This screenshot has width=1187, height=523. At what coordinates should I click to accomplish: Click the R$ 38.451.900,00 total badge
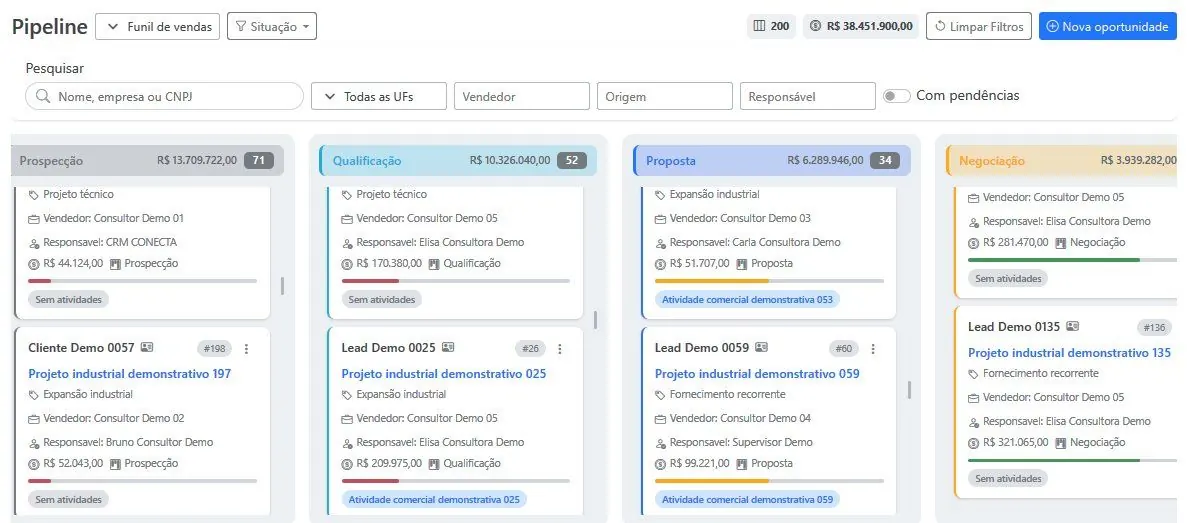861,26
